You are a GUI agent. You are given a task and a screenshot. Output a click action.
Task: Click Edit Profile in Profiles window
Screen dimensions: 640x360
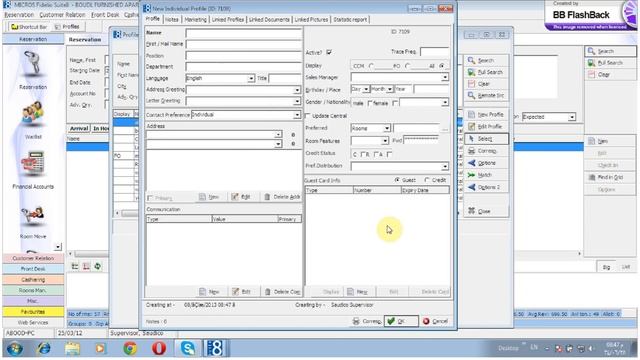point(486,127)
